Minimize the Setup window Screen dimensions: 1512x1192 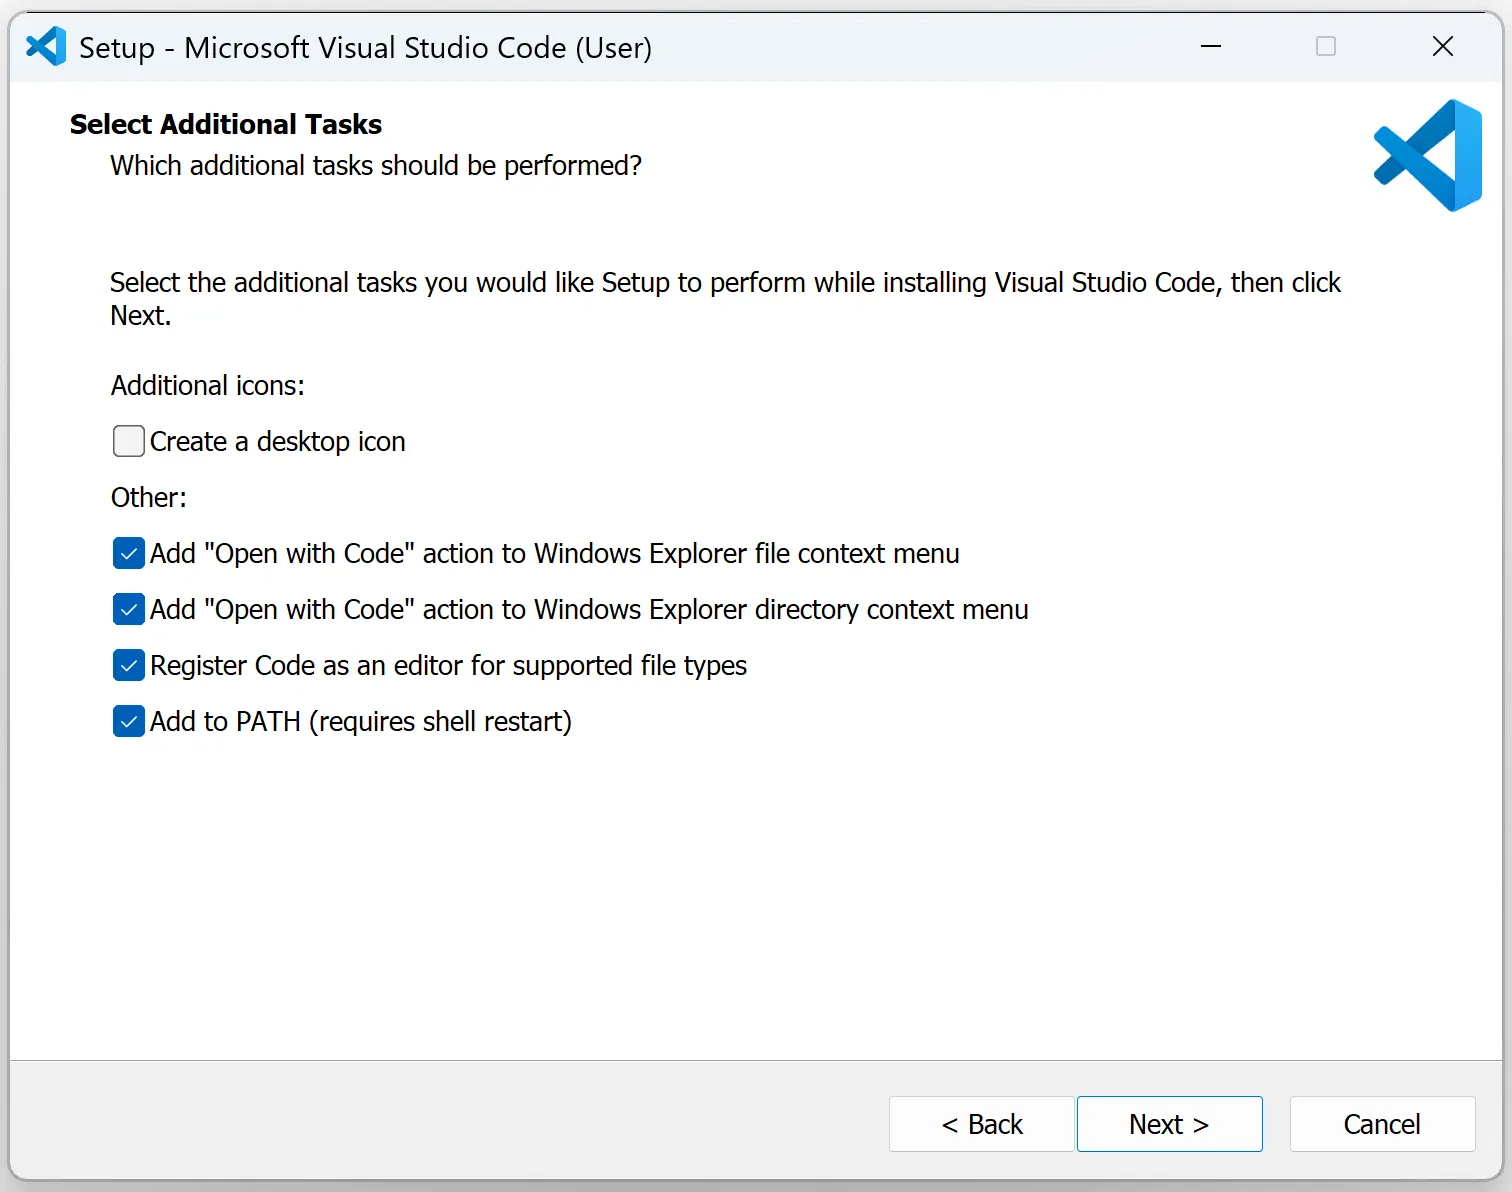pyautogui.click(x=1211, y=47)
